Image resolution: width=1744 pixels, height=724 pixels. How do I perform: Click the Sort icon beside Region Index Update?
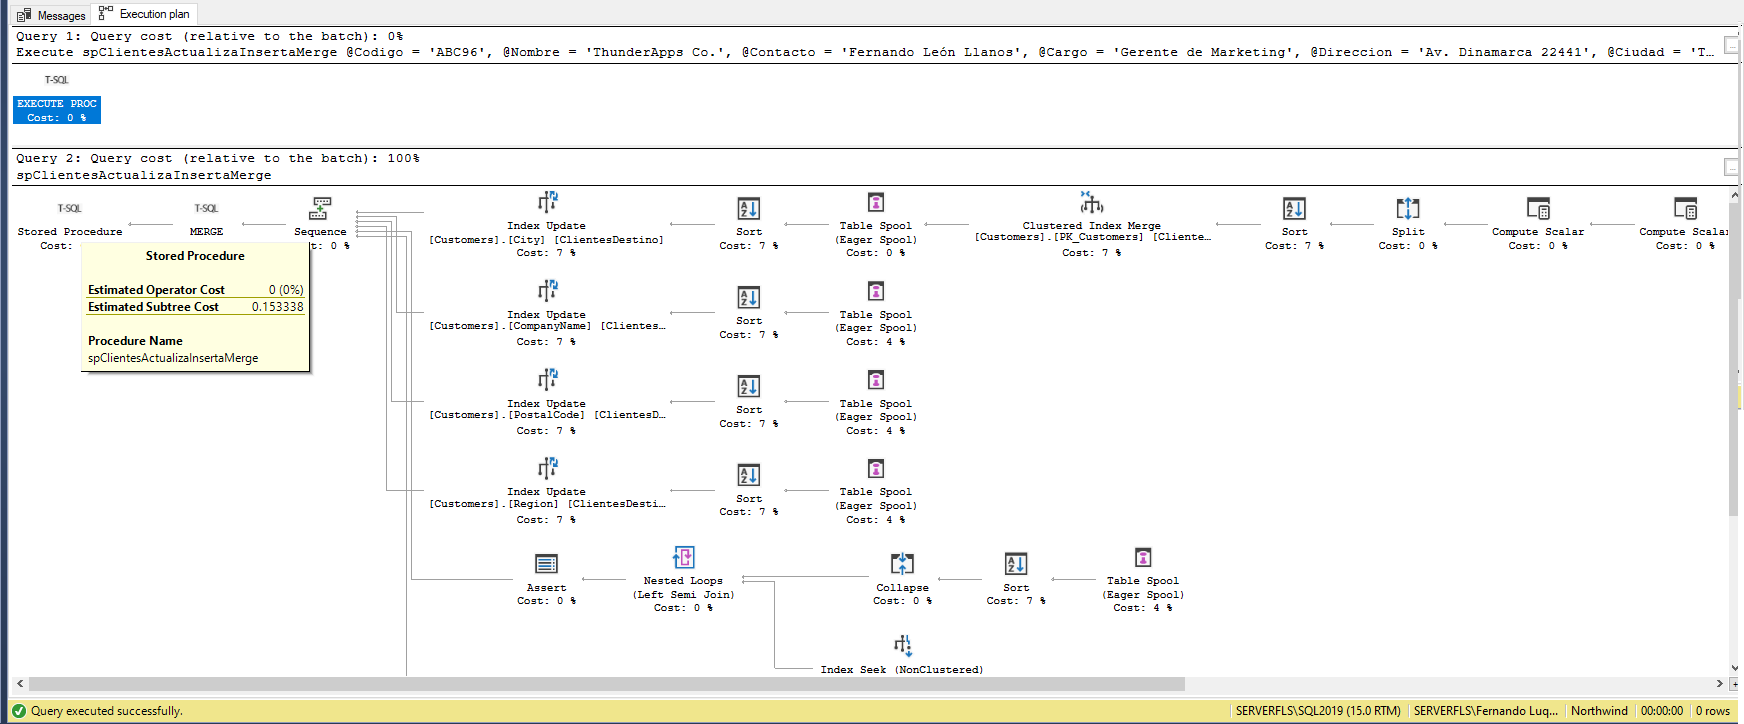[x=749, y=476]
